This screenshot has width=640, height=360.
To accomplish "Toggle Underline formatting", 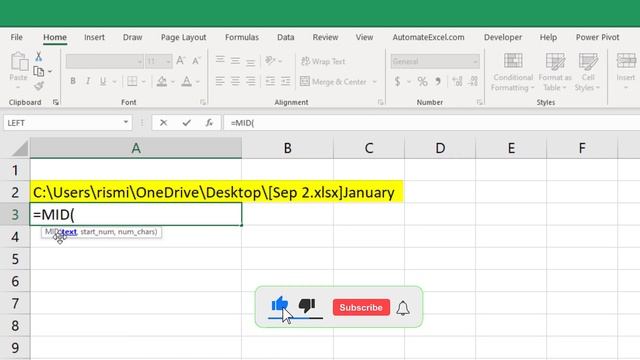I will click(x=103, y=81).
